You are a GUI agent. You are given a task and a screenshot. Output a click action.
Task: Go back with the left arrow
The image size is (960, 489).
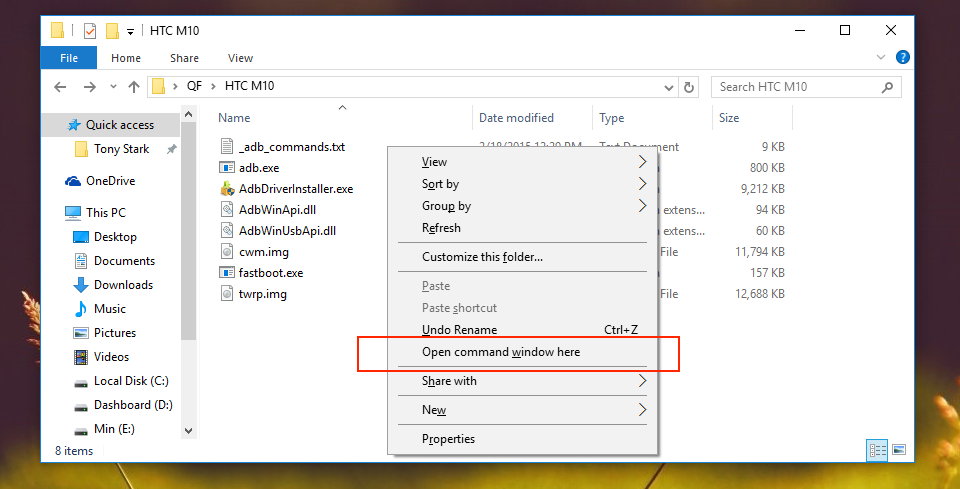coord(60,87)
